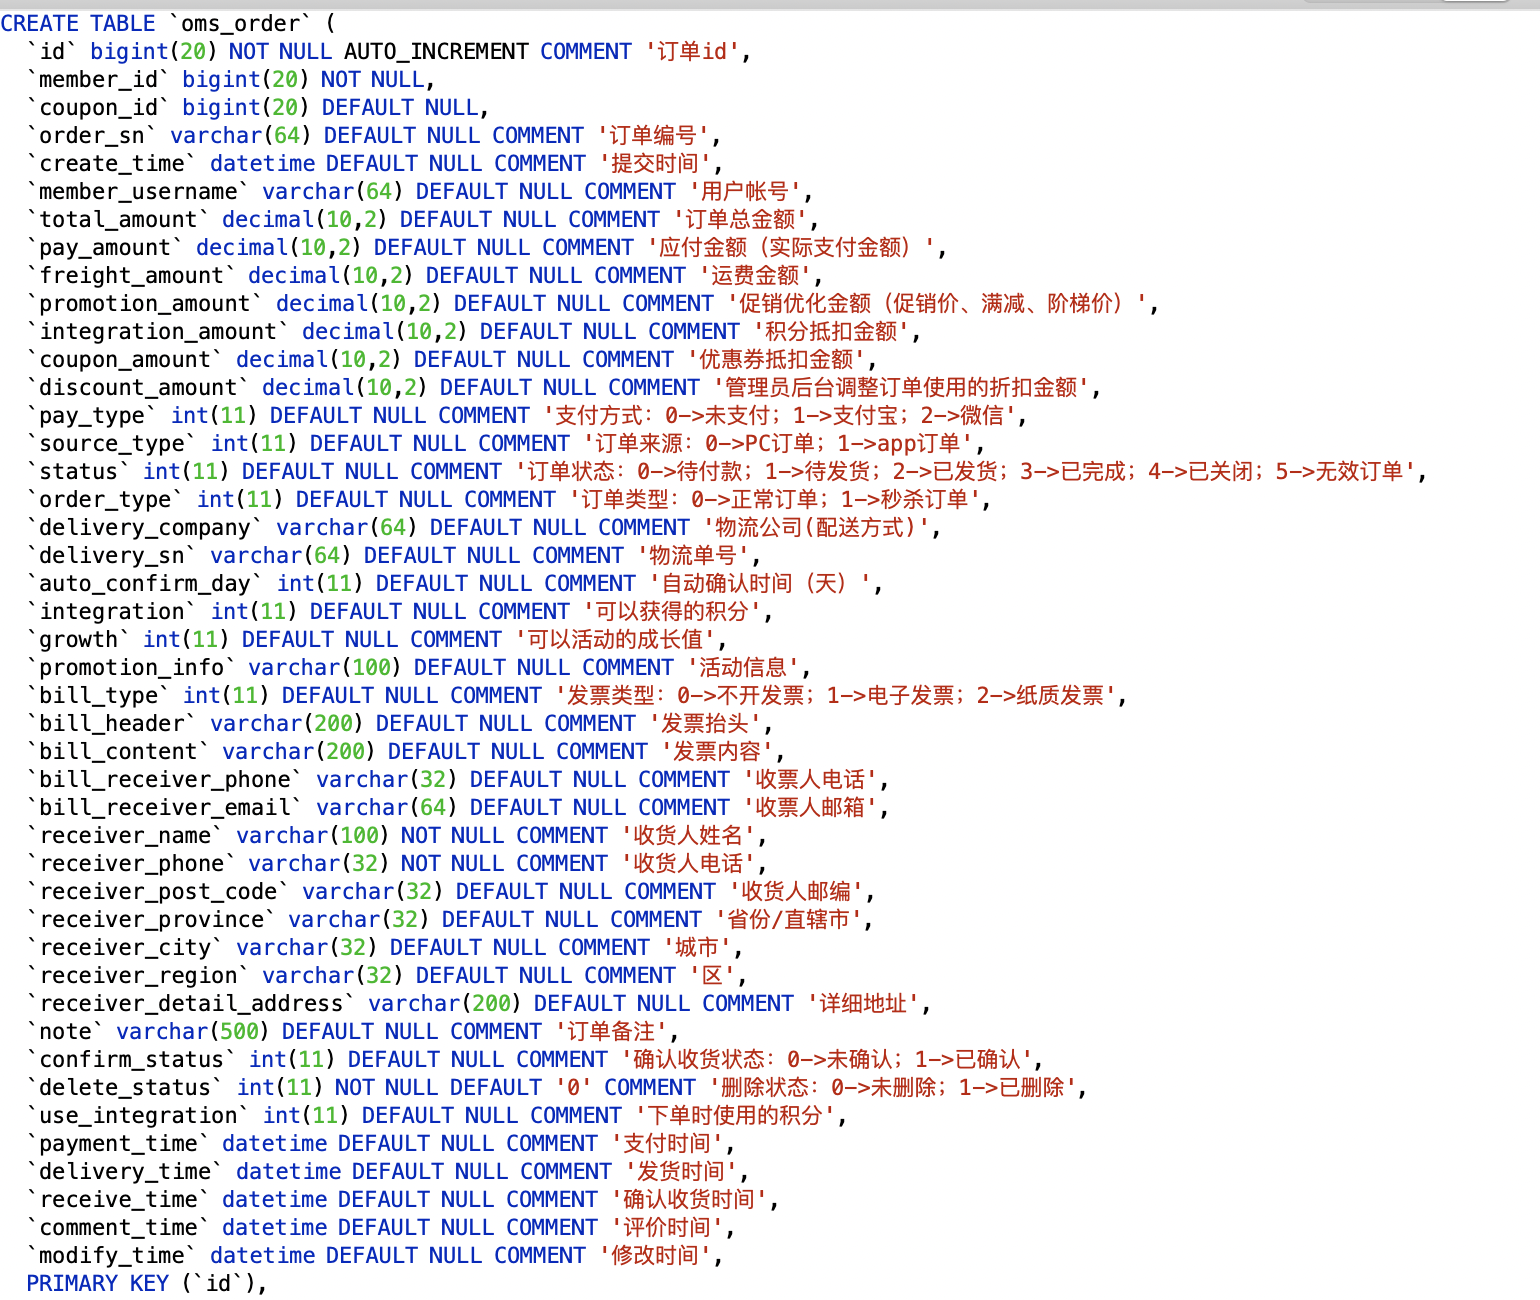Click the `receiver_province` column name

pyautogui.click(x=151, y=919)
